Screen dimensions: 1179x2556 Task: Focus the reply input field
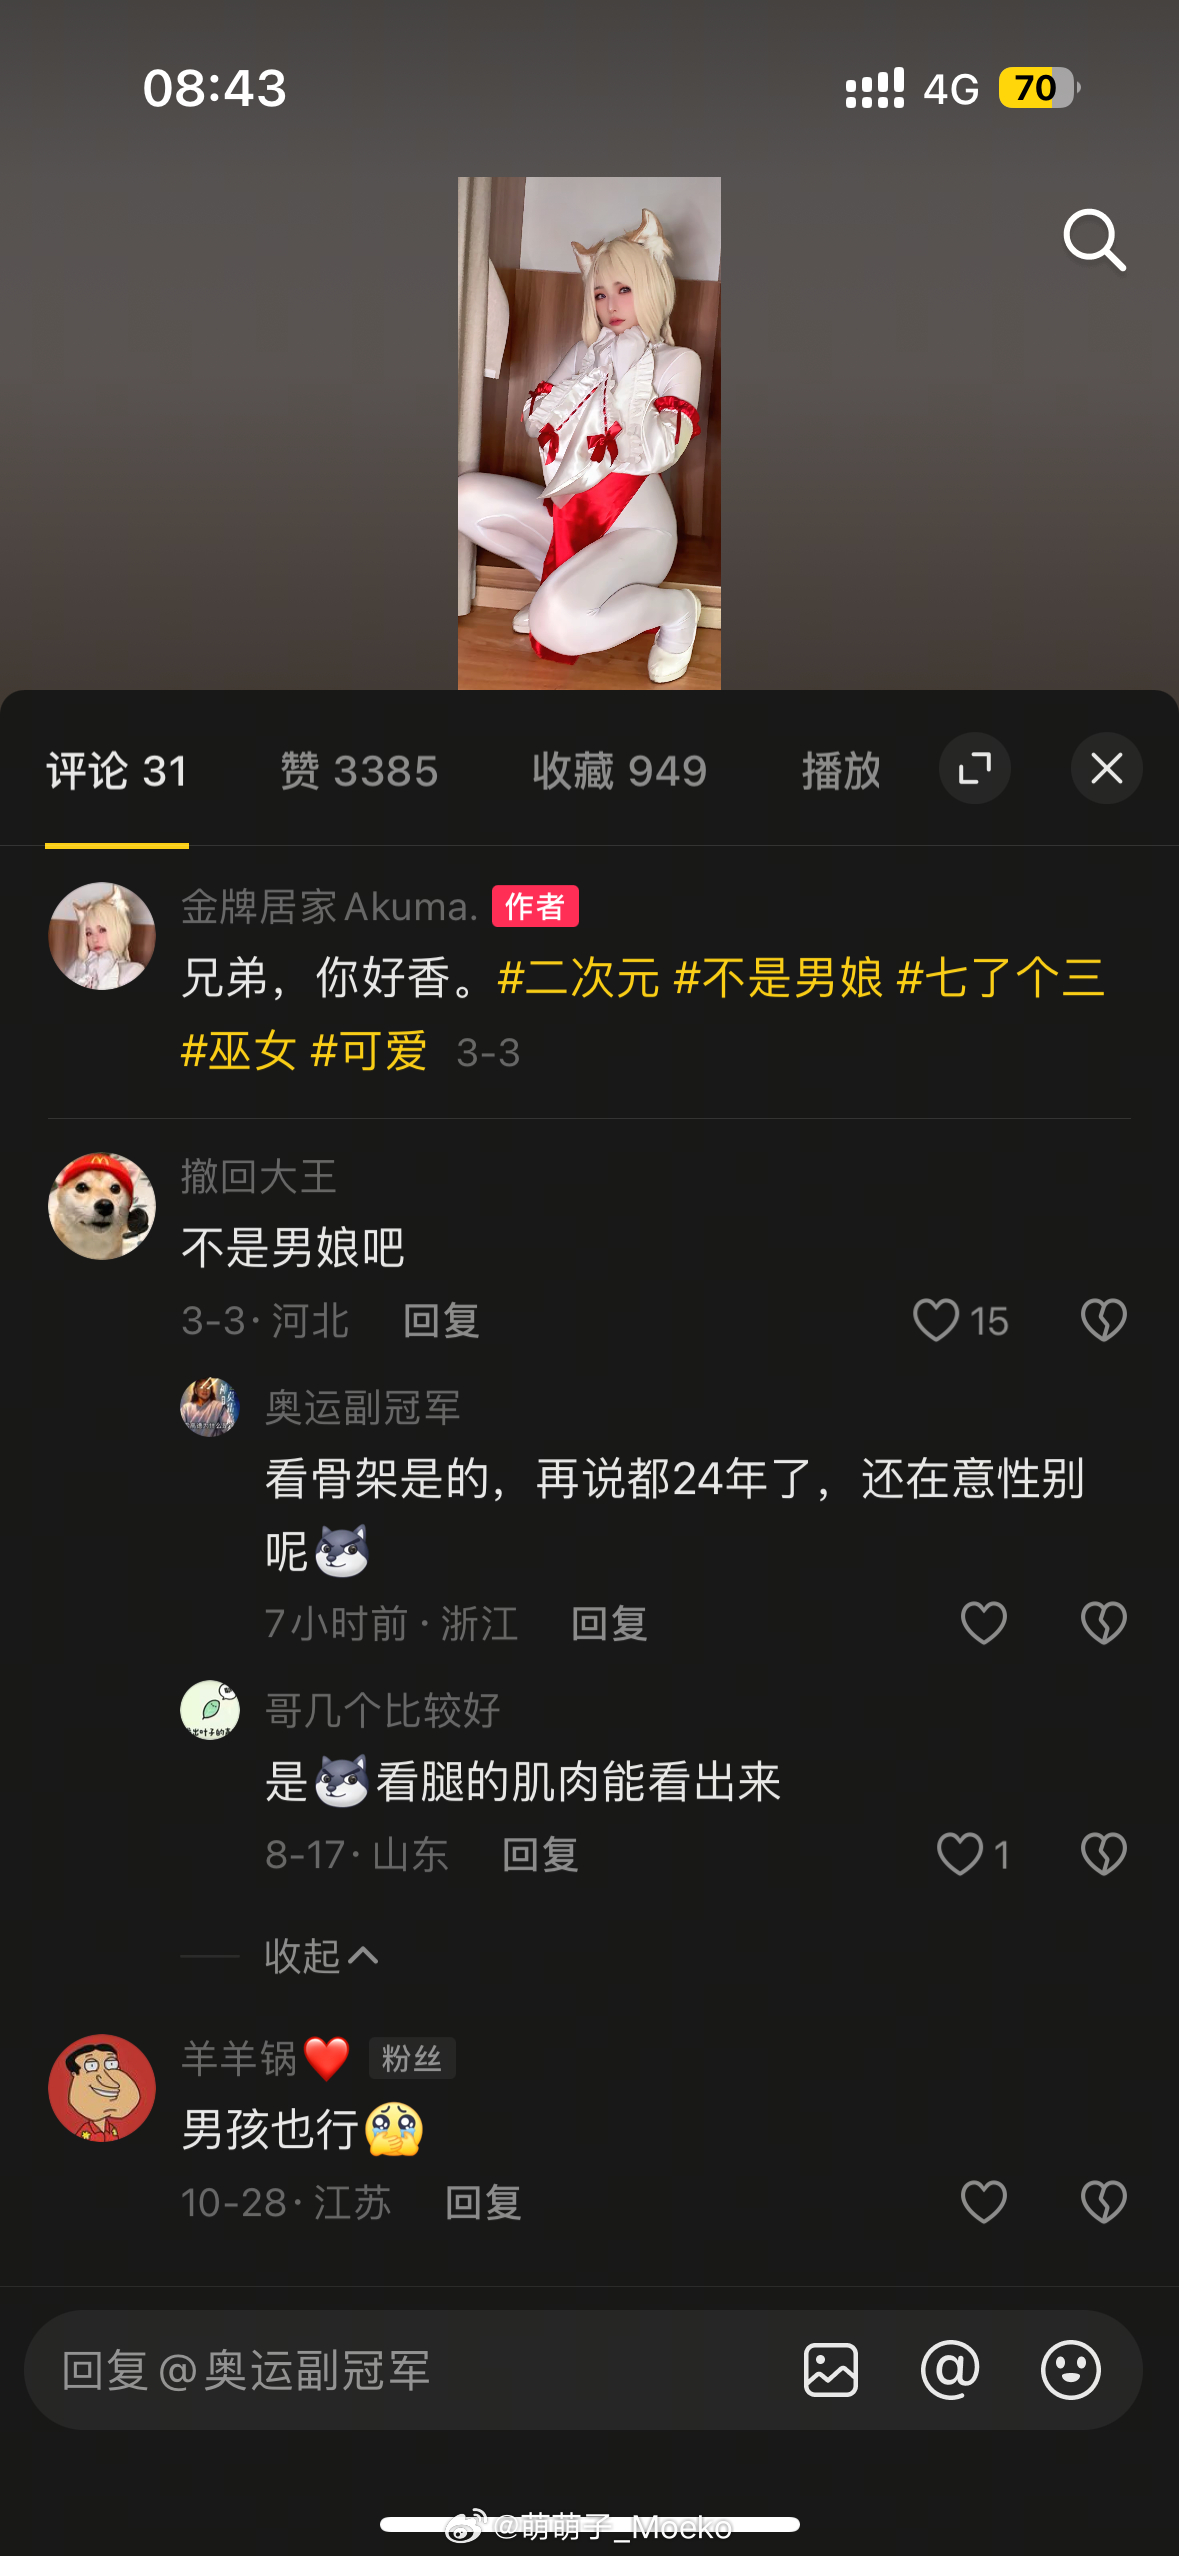click(410, 2370)
